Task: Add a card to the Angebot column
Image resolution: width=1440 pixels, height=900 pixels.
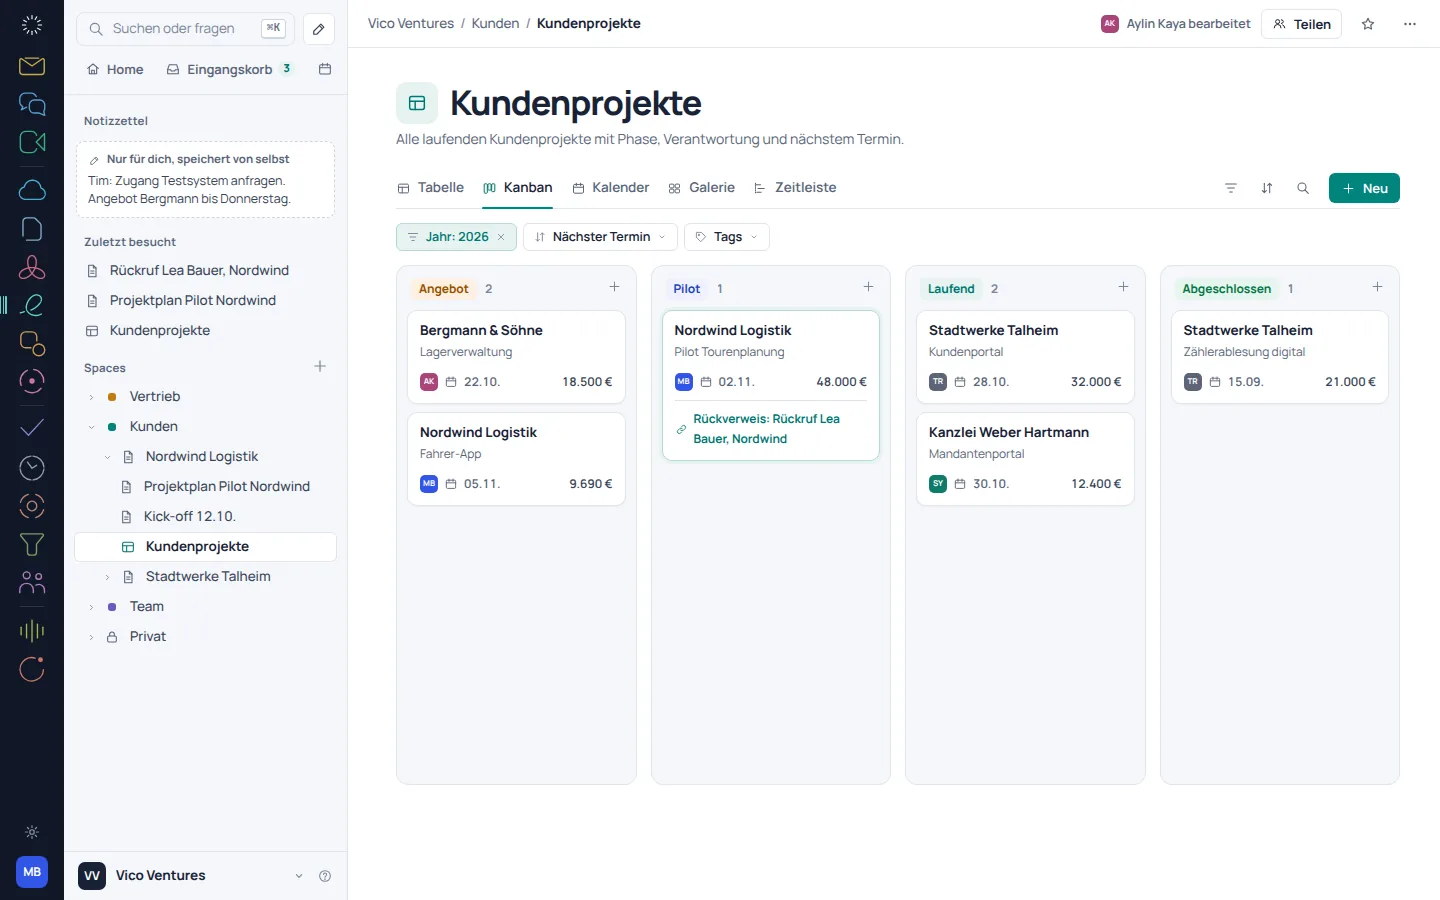Action: 614,287
